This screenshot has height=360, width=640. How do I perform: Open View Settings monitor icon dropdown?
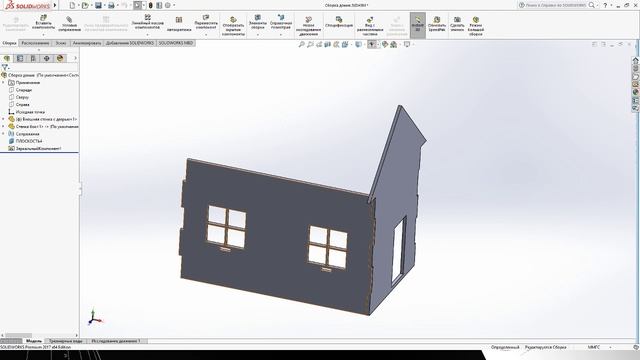point(407,44)
